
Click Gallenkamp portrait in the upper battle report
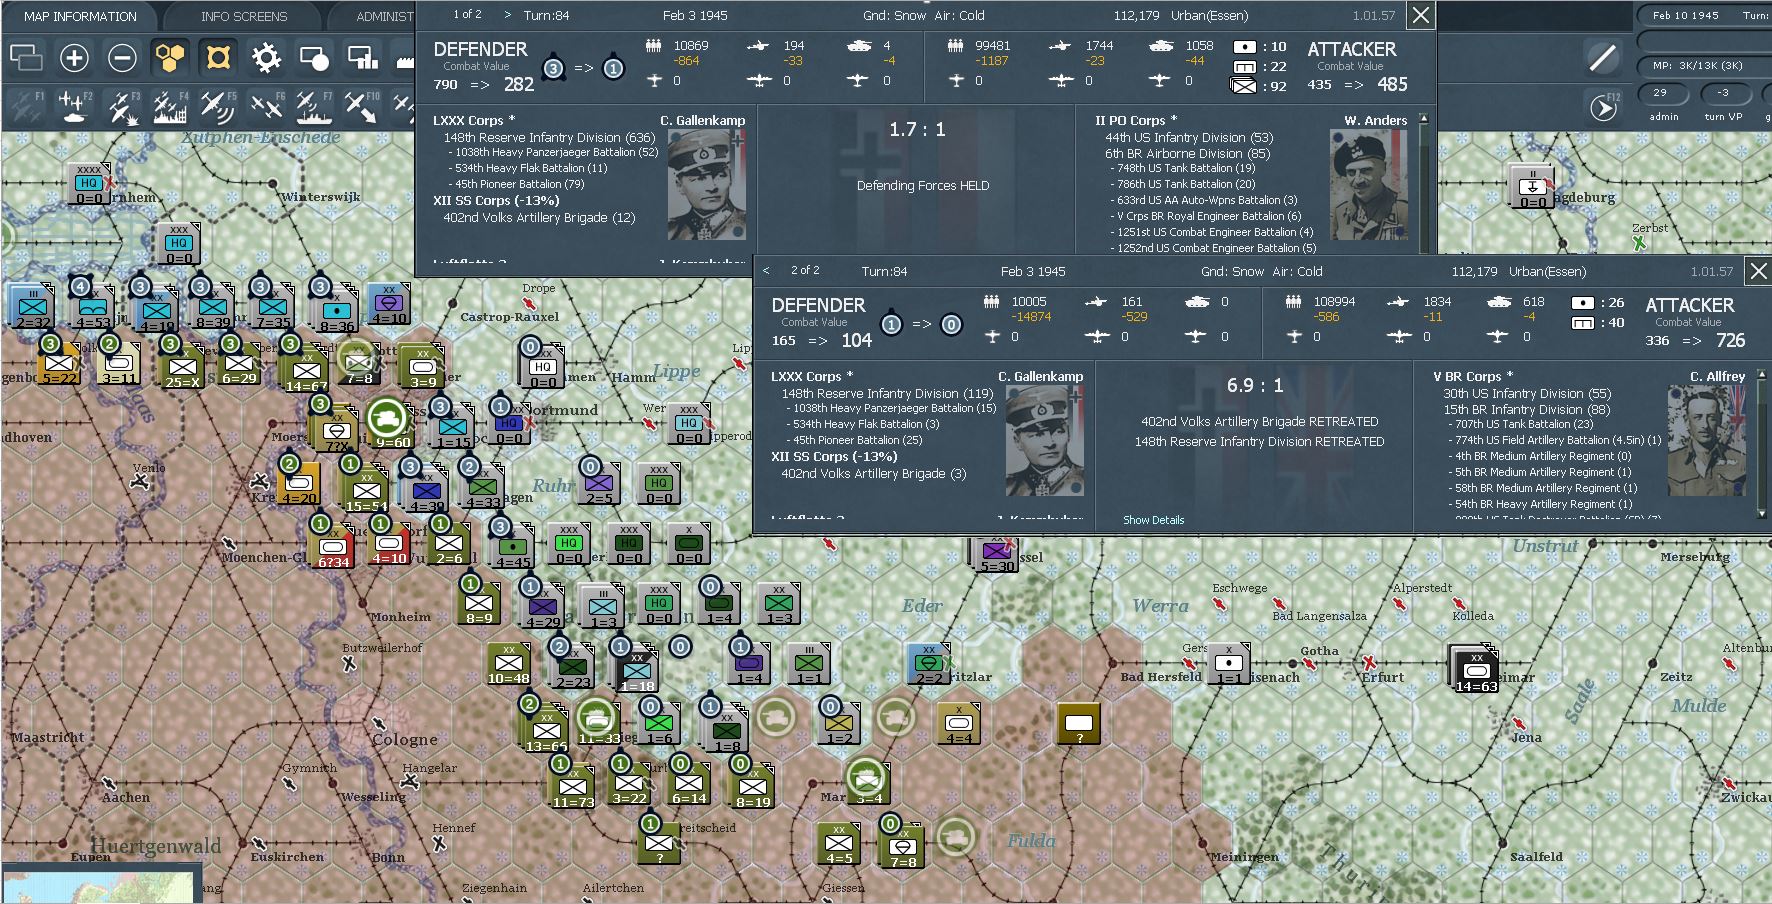pos(706,184)
